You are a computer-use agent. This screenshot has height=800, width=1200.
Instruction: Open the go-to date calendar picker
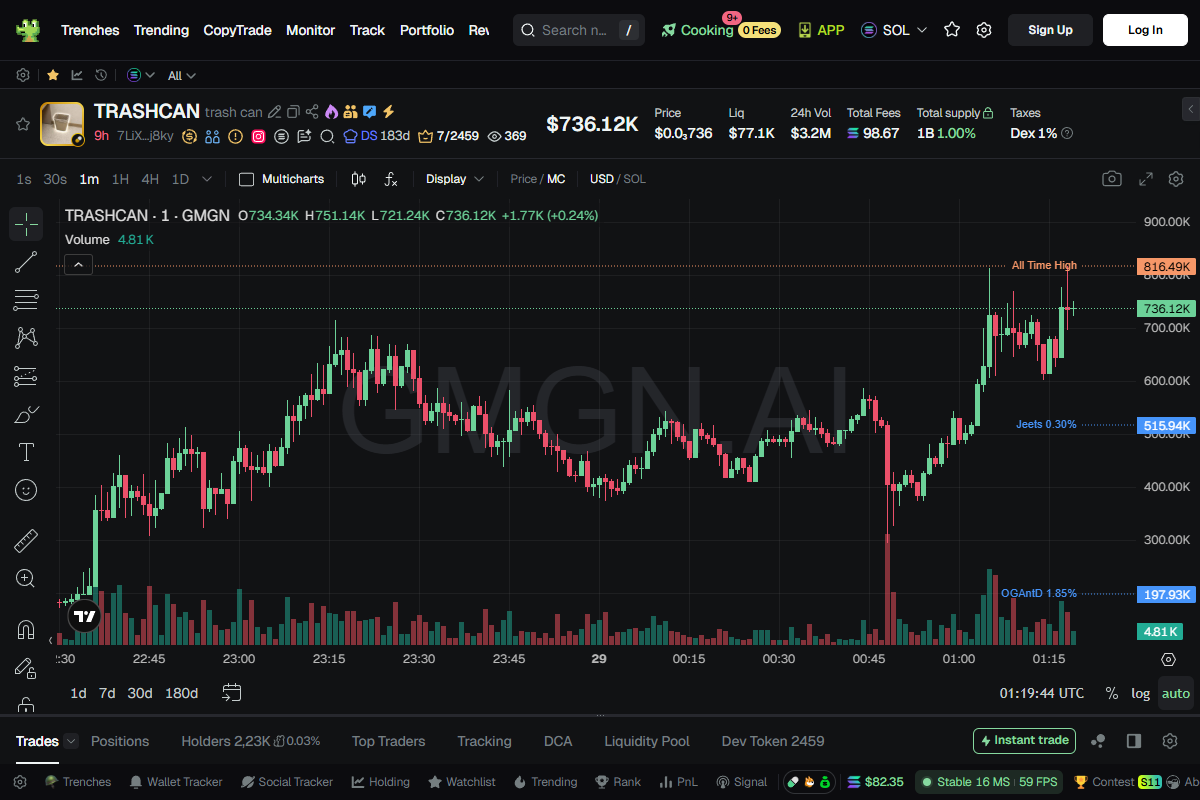click(232, 693)
